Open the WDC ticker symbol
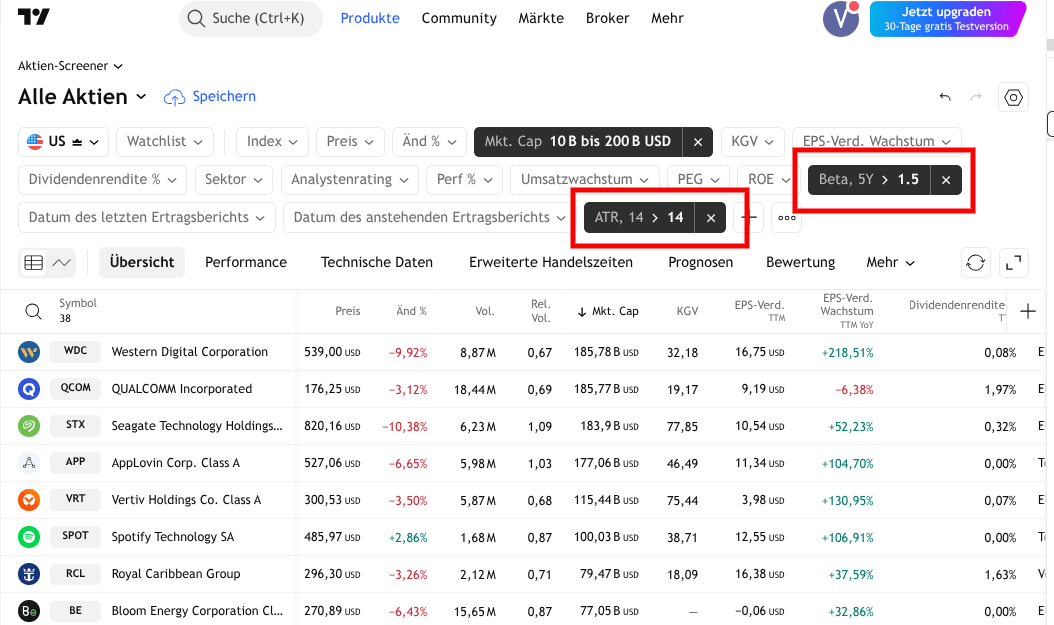The image size is (1054, 625). (75, 351)
